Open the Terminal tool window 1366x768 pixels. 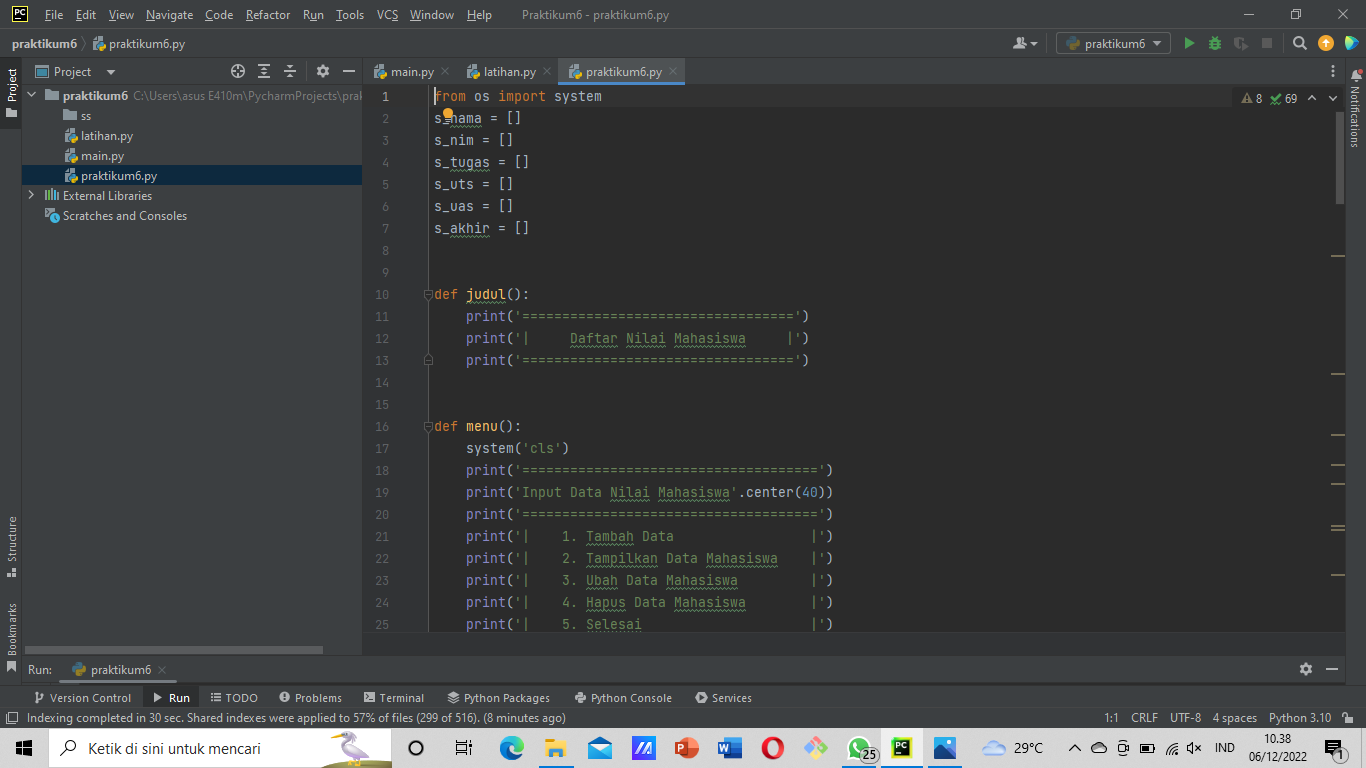(394, 698)
